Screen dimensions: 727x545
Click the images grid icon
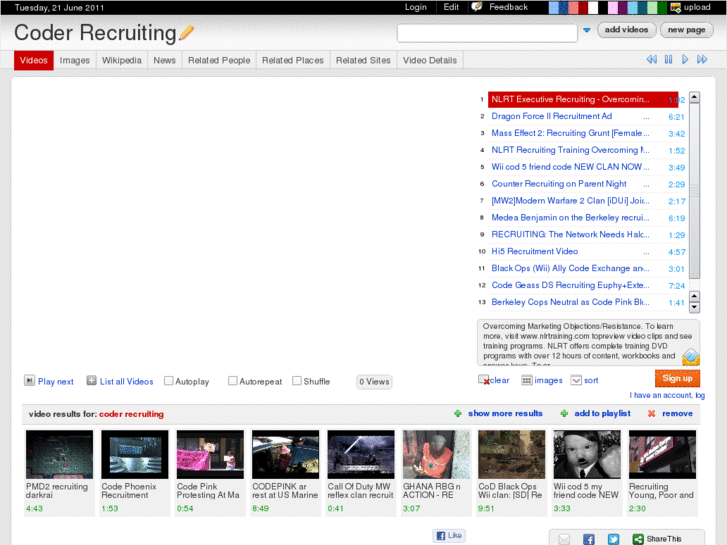pos(526,380)
